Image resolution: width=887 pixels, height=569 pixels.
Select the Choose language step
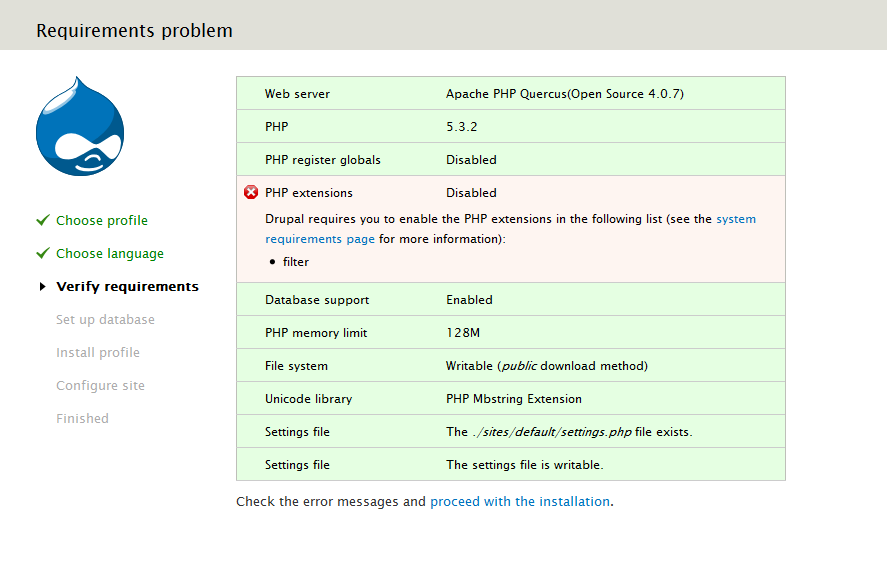[x=109, y=254]
